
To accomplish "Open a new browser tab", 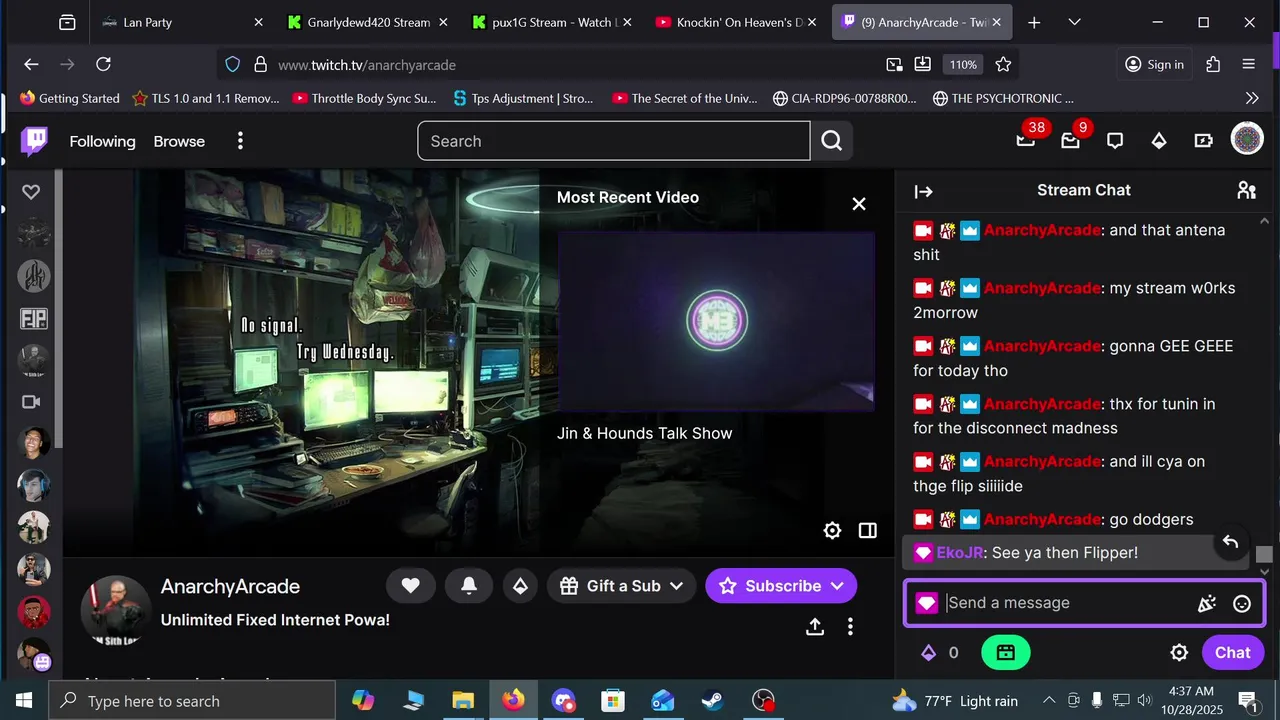I will pyautogui.click(x=1034, y=22).
